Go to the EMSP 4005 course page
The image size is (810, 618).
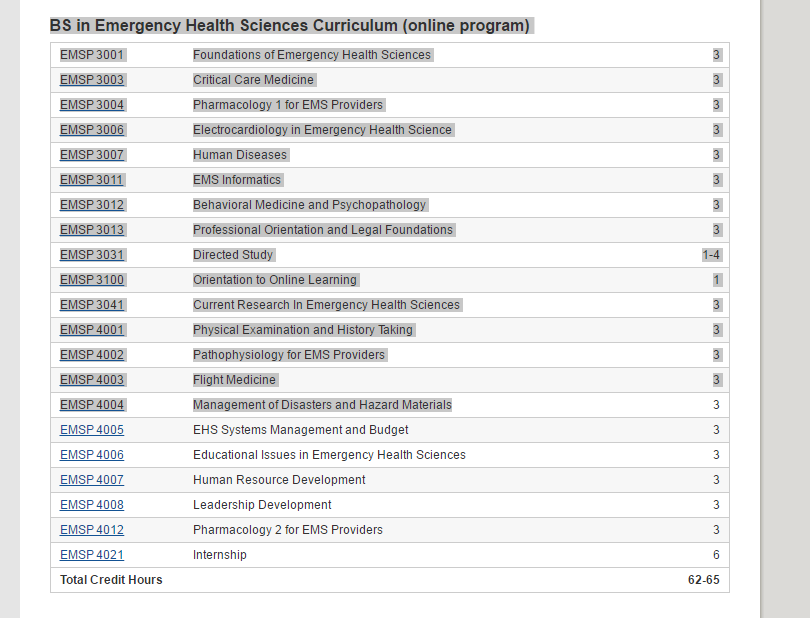click(x=92, y=430)
